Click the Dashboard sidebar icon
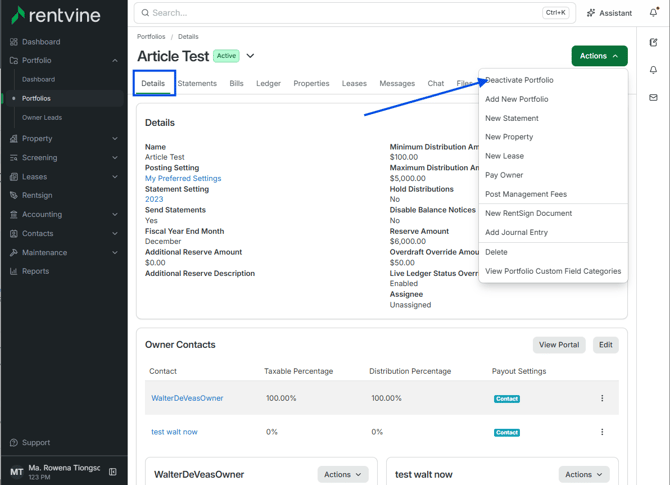The height and width of the screenshot is (485, 670). pyautogui.click(x=14, y=42)
